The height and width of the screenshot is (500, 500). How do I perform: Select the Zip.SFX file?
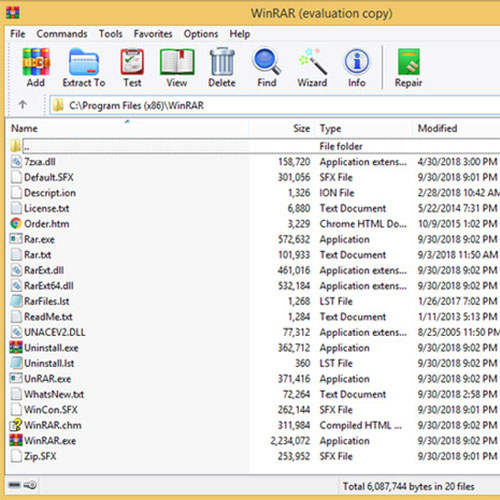(x=40, y=456)
